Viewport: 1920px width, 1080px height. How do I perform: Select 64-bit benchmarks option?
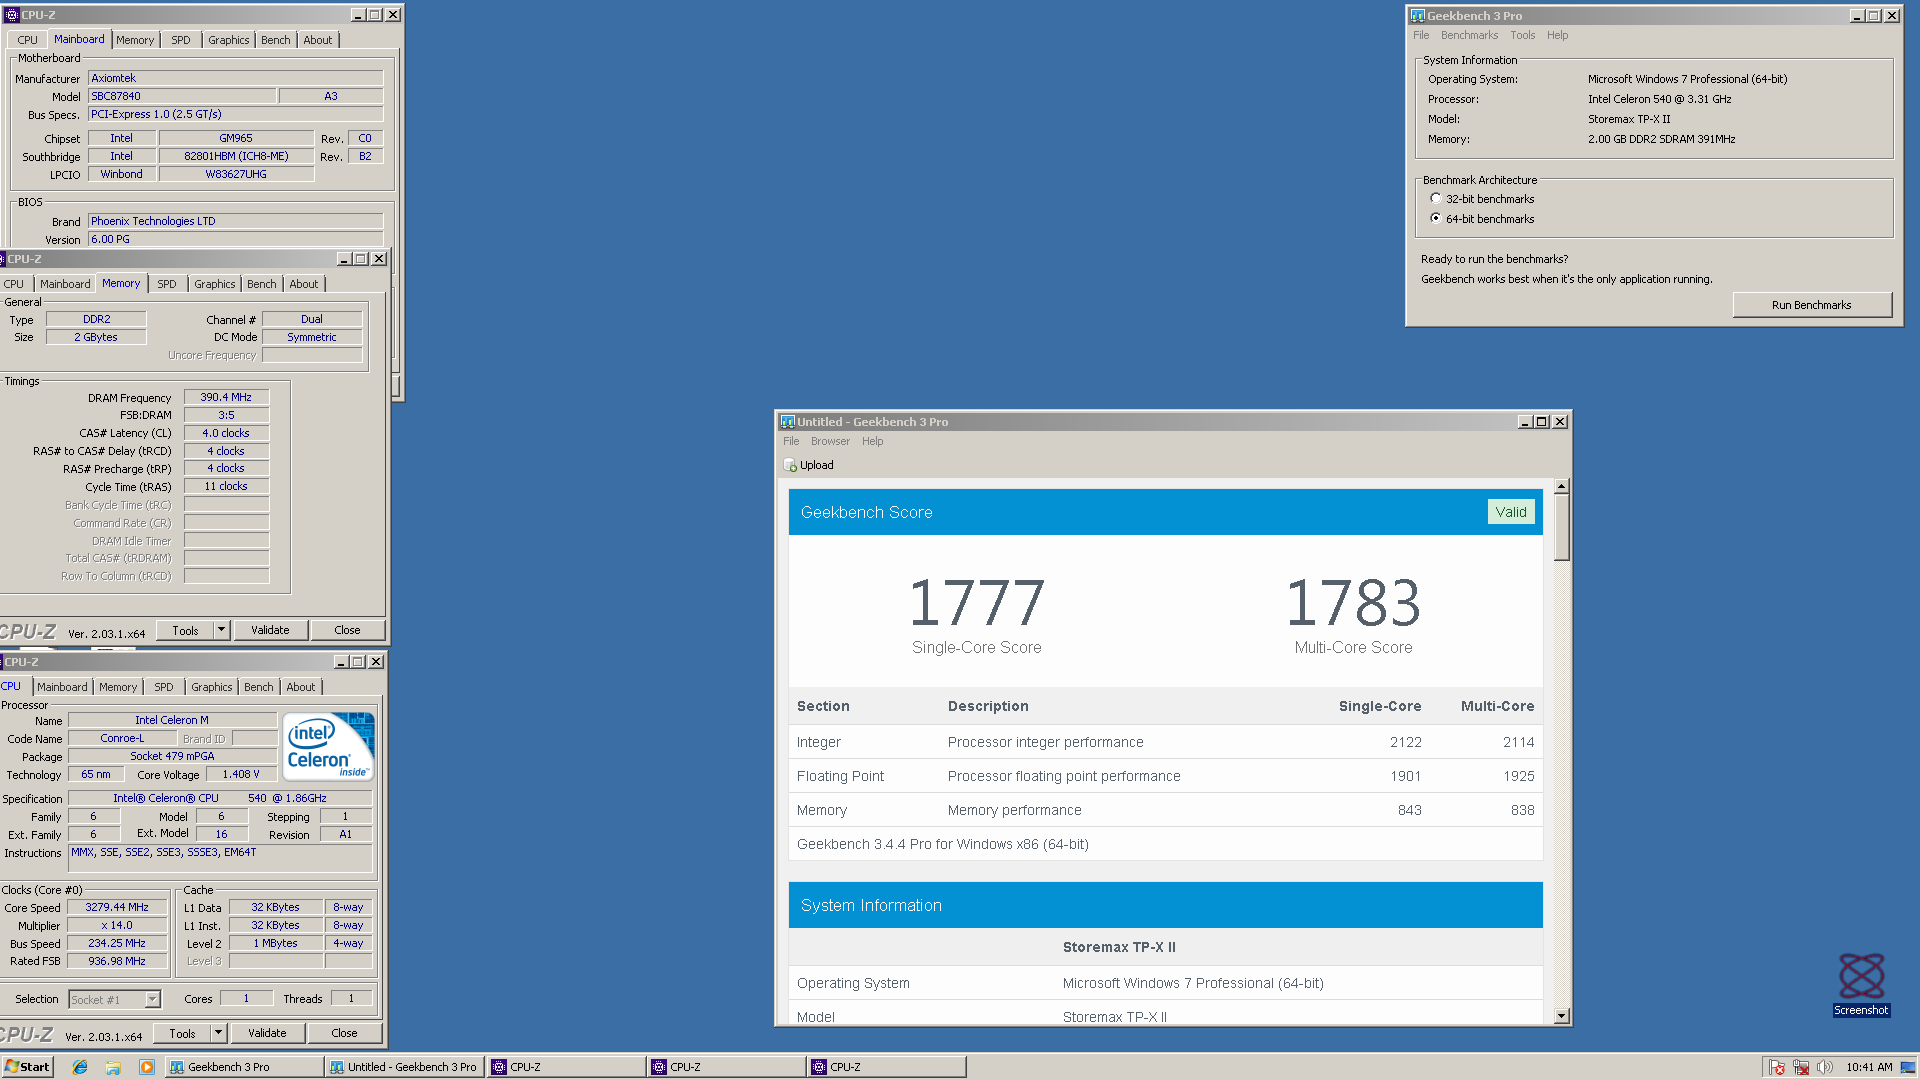click(1436, 218)
